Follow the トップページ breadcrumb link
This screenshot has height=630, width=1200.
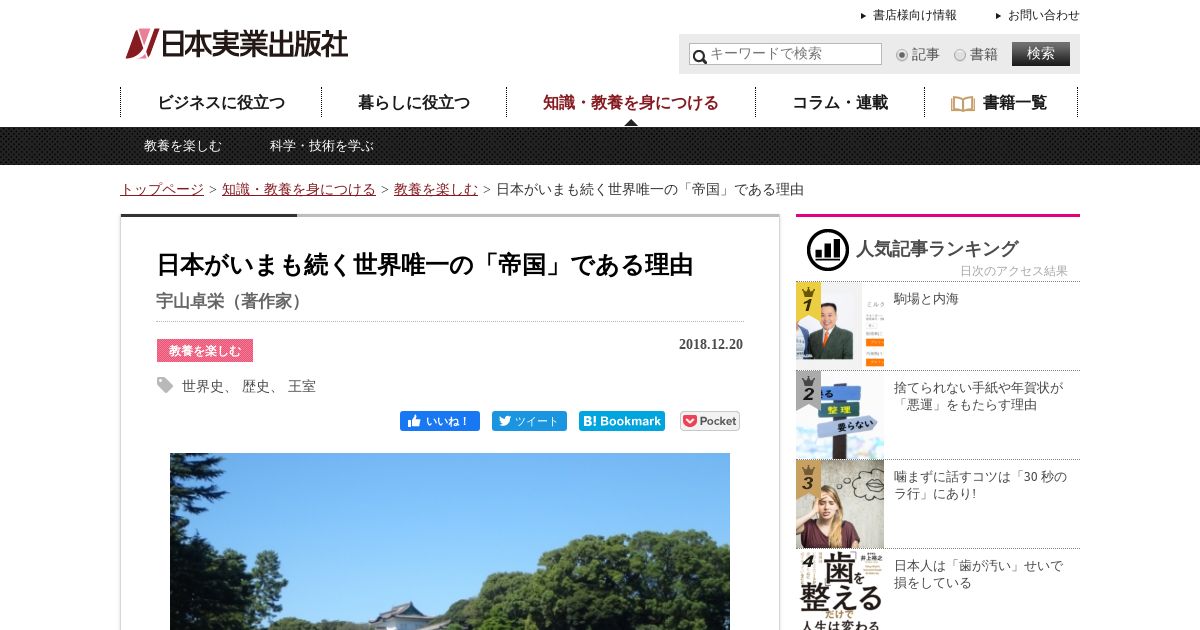[x=162, y=190]
